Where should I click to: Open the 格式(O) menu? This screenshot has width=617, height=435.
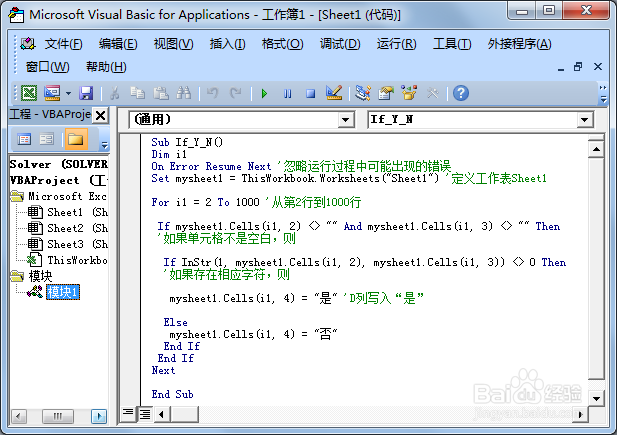pos(283,44)
